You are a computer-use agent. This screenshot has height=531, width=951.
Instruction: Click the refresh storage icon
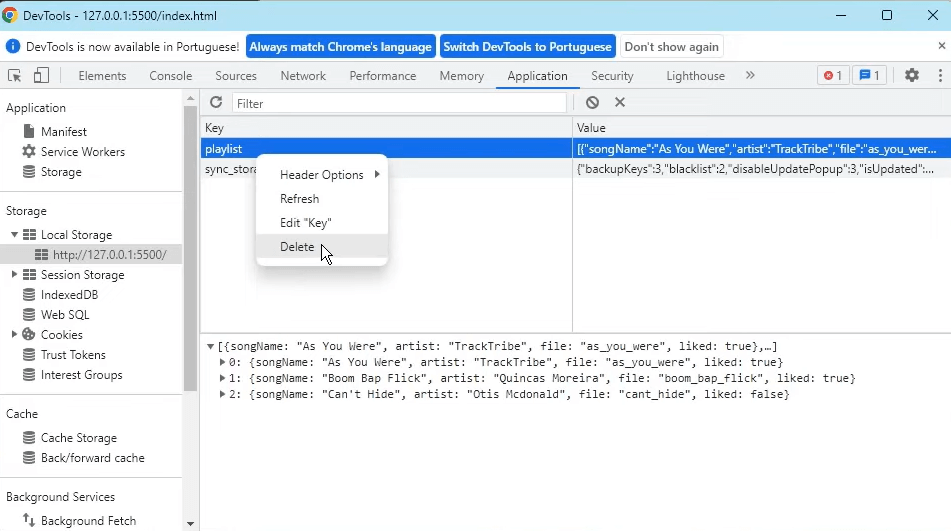tap(216, 102)
